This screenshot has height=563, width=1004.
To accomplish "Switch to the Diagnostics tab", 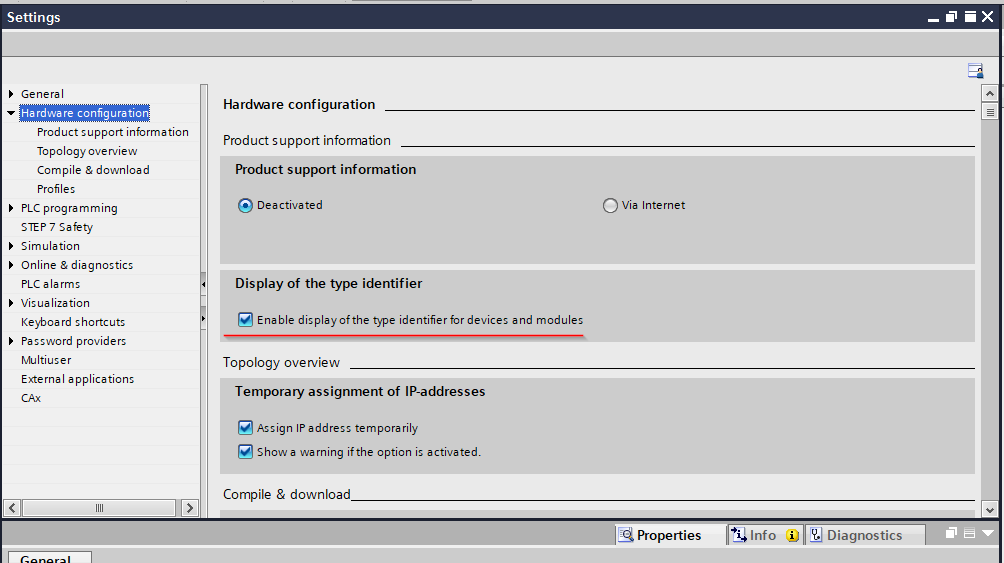I will [864, 535].
